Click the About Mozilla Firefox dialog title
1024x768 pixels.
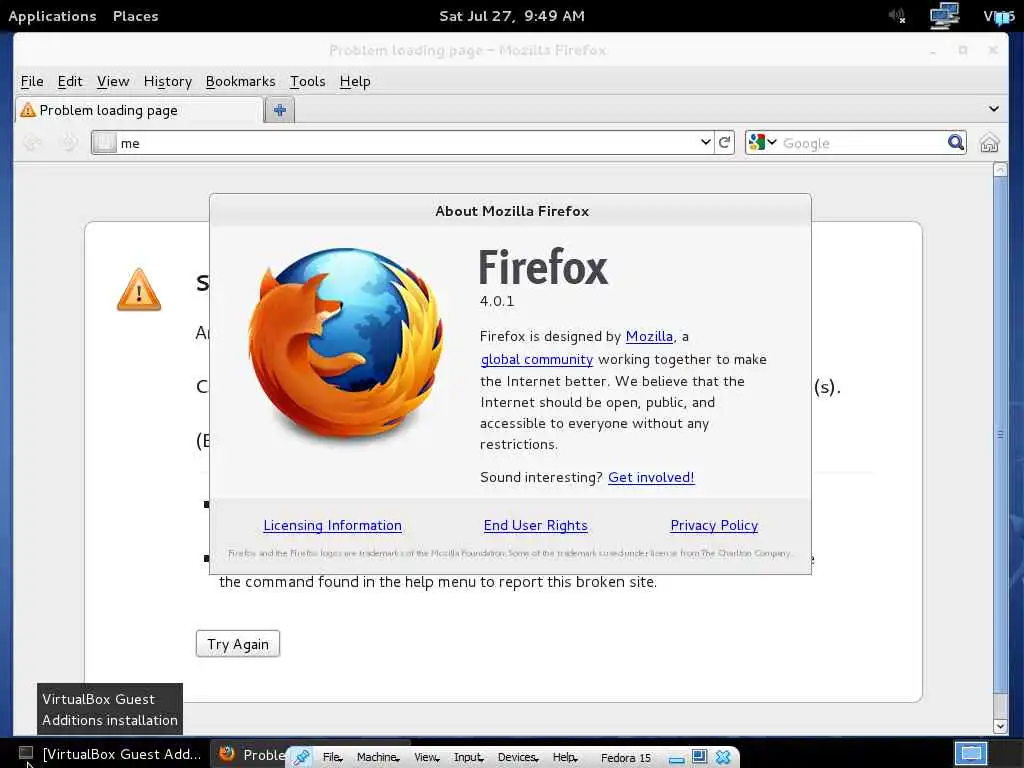(512, 211)
